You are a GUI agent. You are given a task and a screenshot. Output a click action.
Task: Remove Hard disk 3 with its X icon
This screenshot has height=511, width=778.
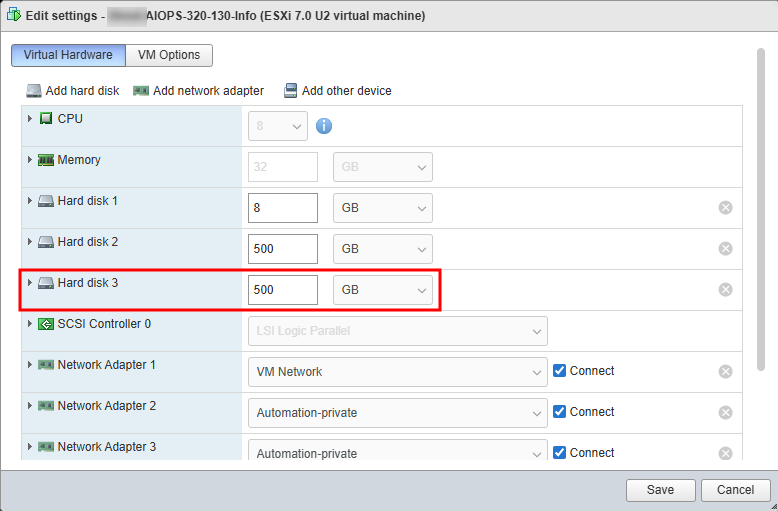(x=725, y=290)
